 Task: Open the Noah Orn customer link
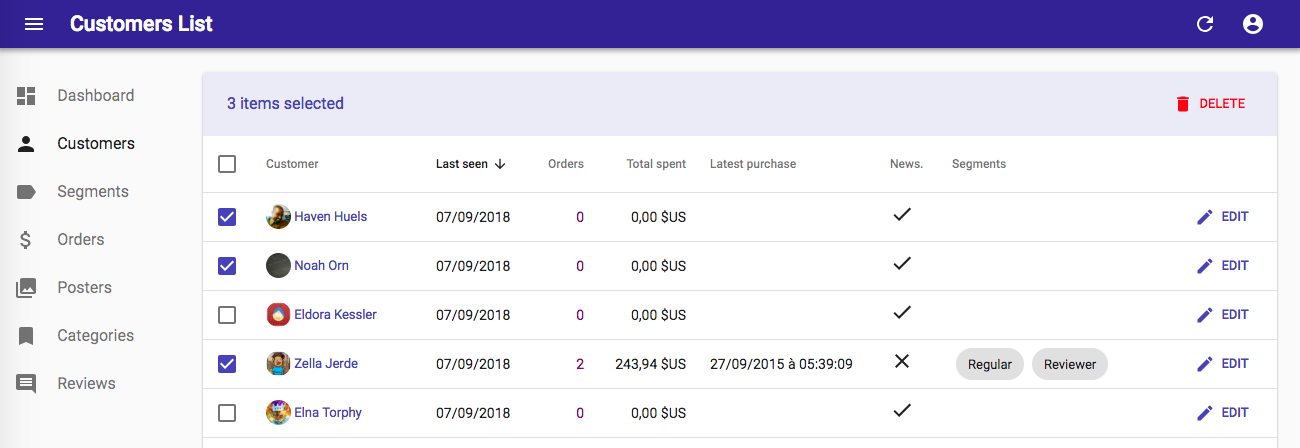click(x=321, y=266)
